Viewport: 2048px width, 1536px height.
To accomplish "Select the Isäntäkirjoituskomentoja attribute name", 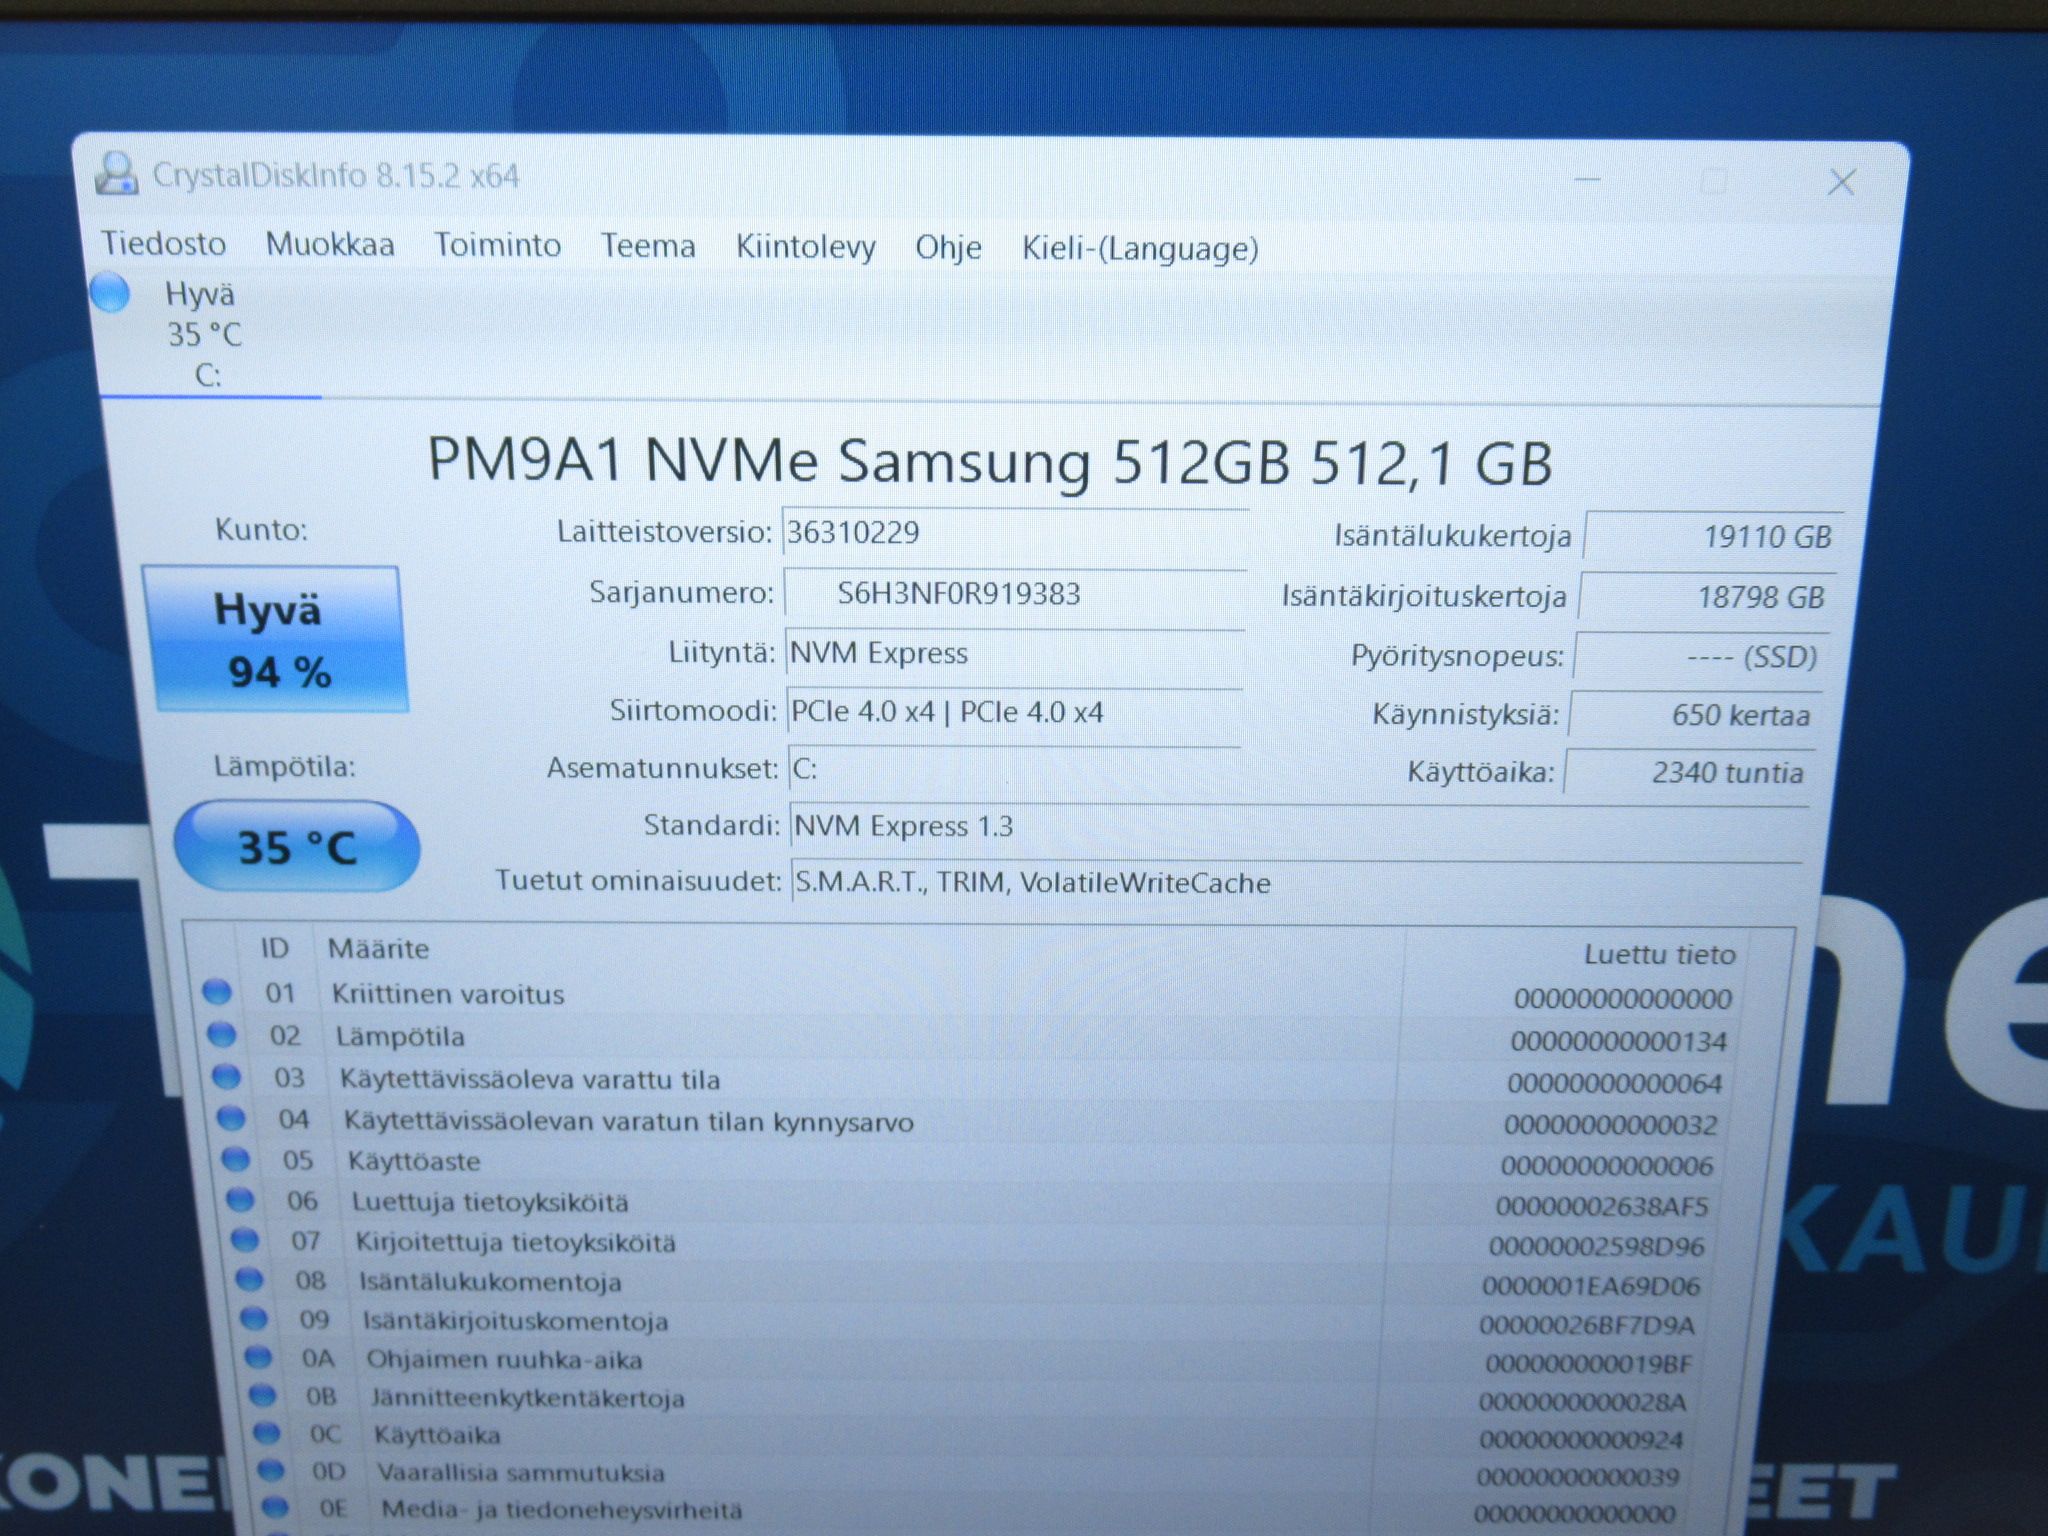I will 515,1321.
